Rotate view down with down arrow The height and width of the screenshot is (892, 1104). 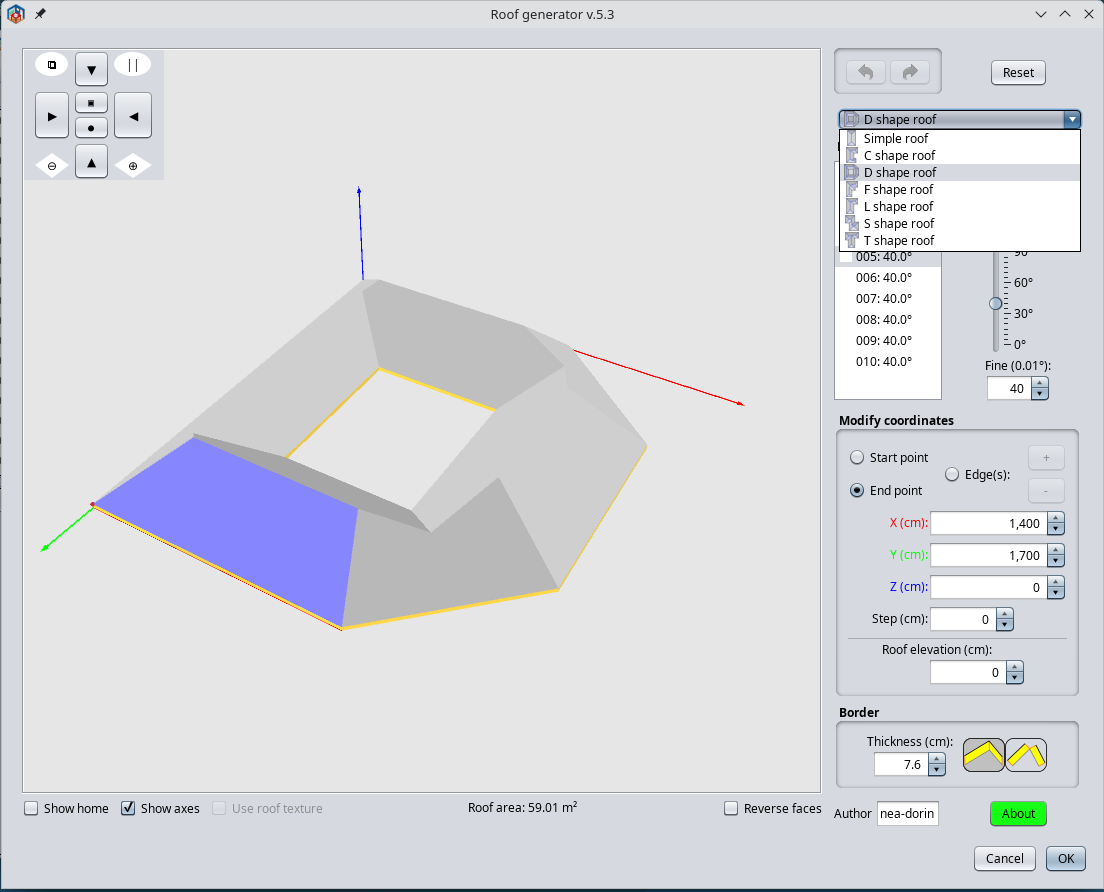pyautogui.click(x=92, y=69)
